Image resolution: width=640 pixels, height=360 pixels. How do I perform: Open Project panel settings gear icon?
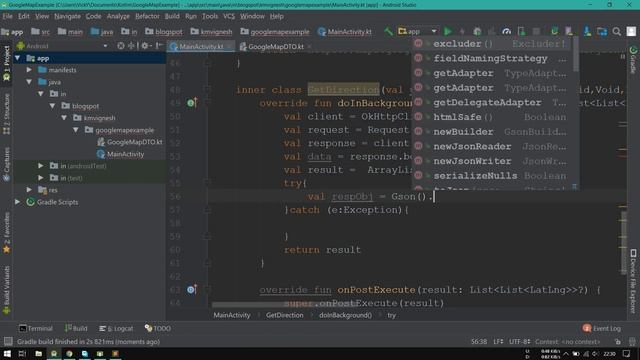tap(145, 46)
